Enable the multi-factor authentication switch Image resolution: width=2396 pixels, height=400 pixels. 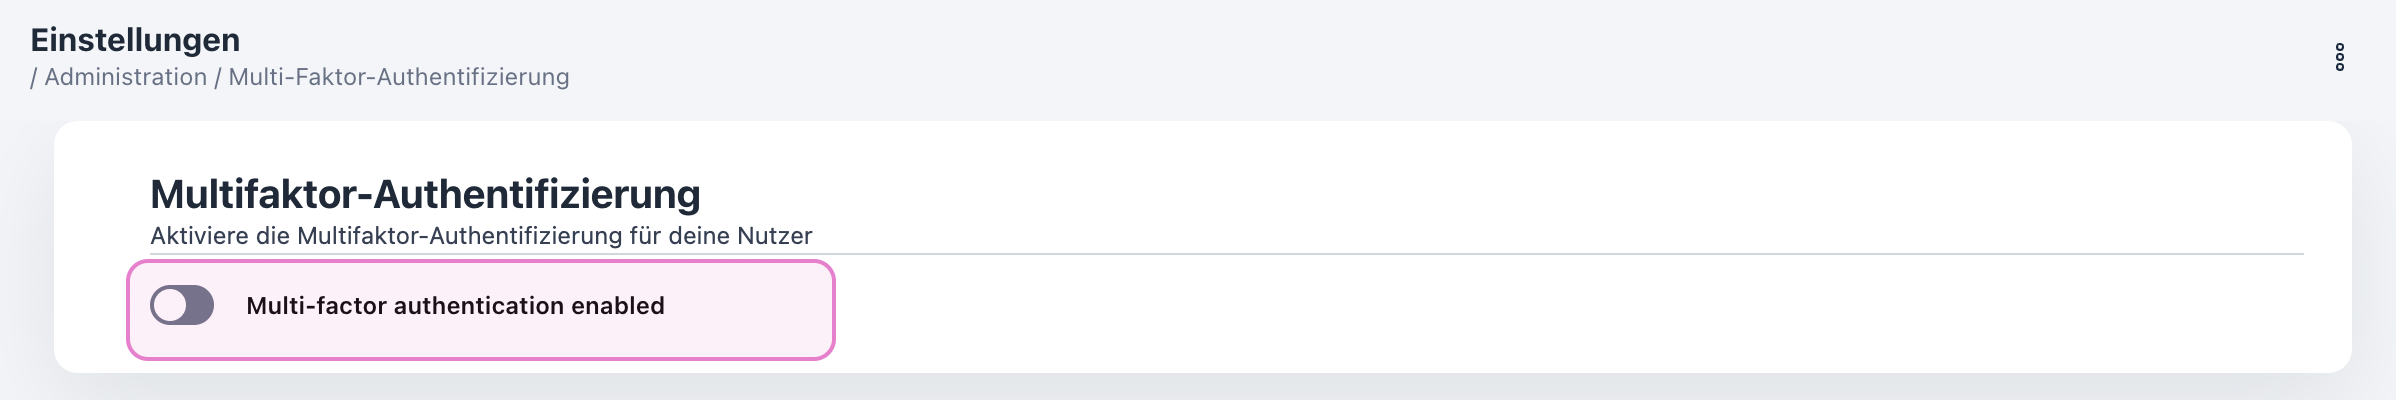click(x=182, y=305)
